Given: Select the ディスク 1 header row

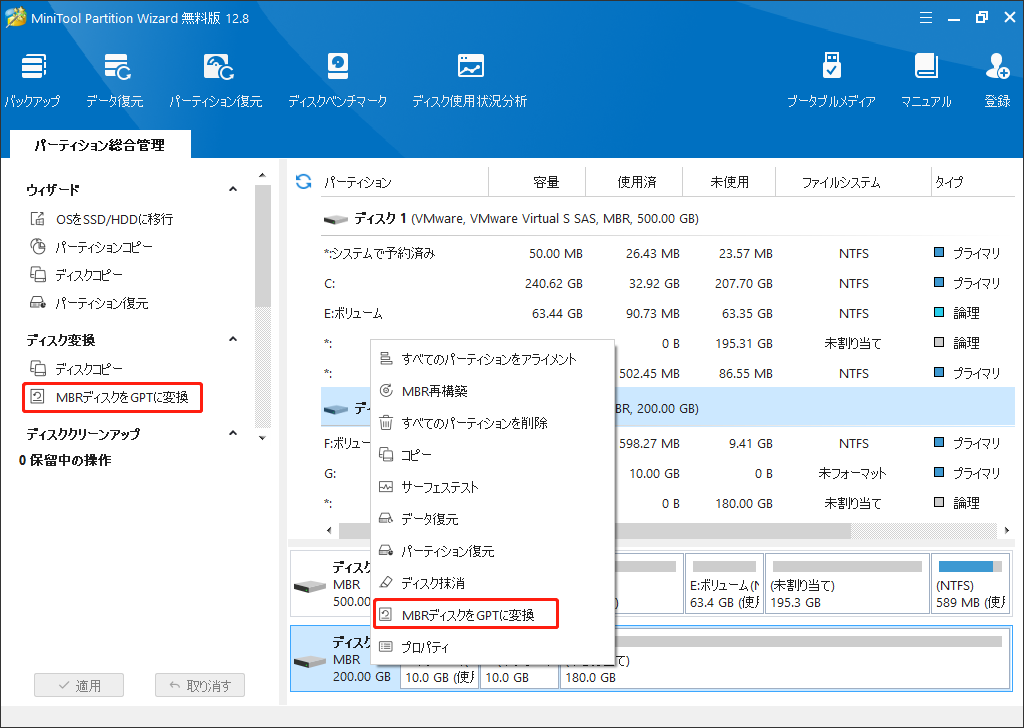Looking at the screenshot, I should click(x=667, y=219).
